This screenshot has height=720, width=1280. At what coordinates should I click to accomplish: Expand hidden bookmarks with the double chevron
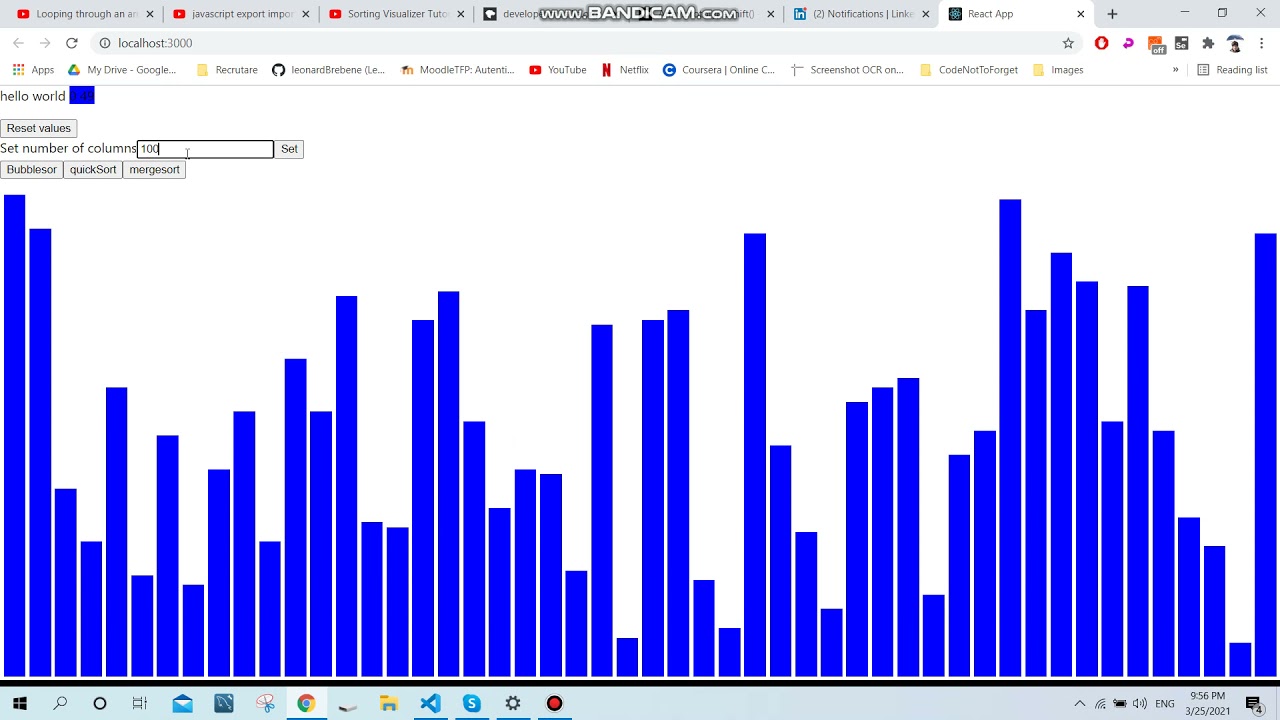pos(1175,70)
